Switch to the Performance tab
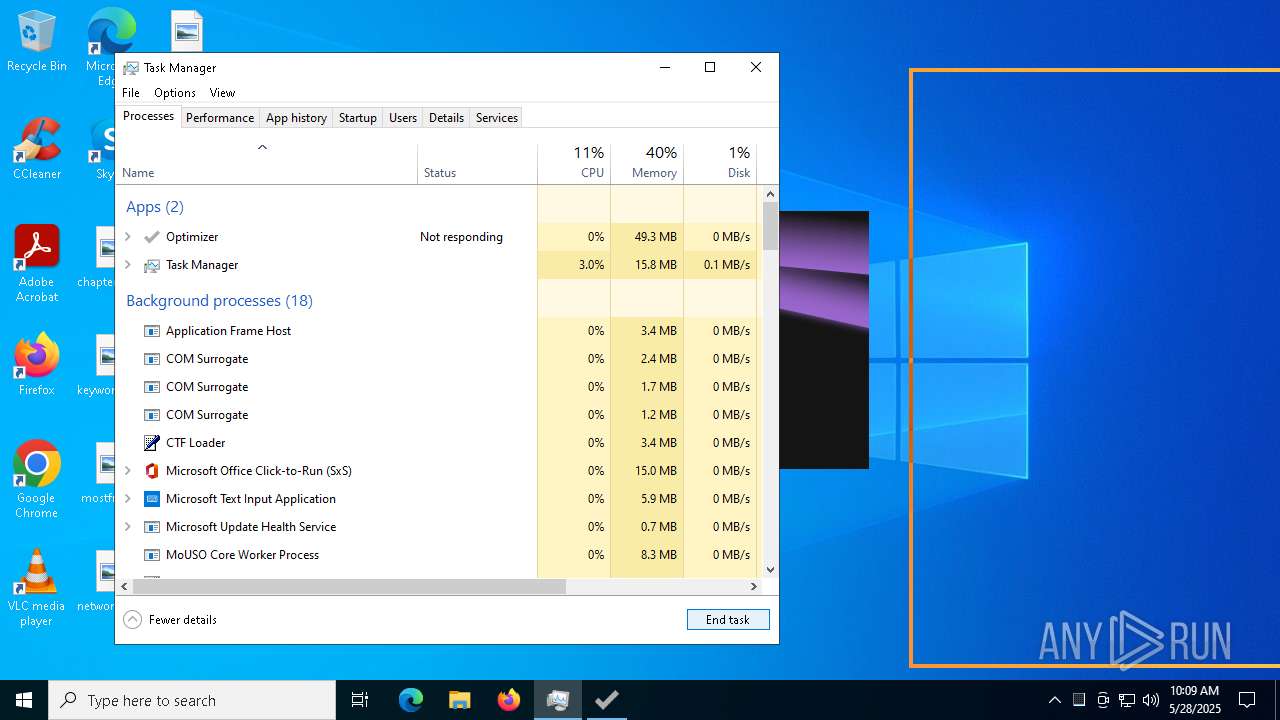This screenshot has height=720, width=1280. (x=220, y=118)
